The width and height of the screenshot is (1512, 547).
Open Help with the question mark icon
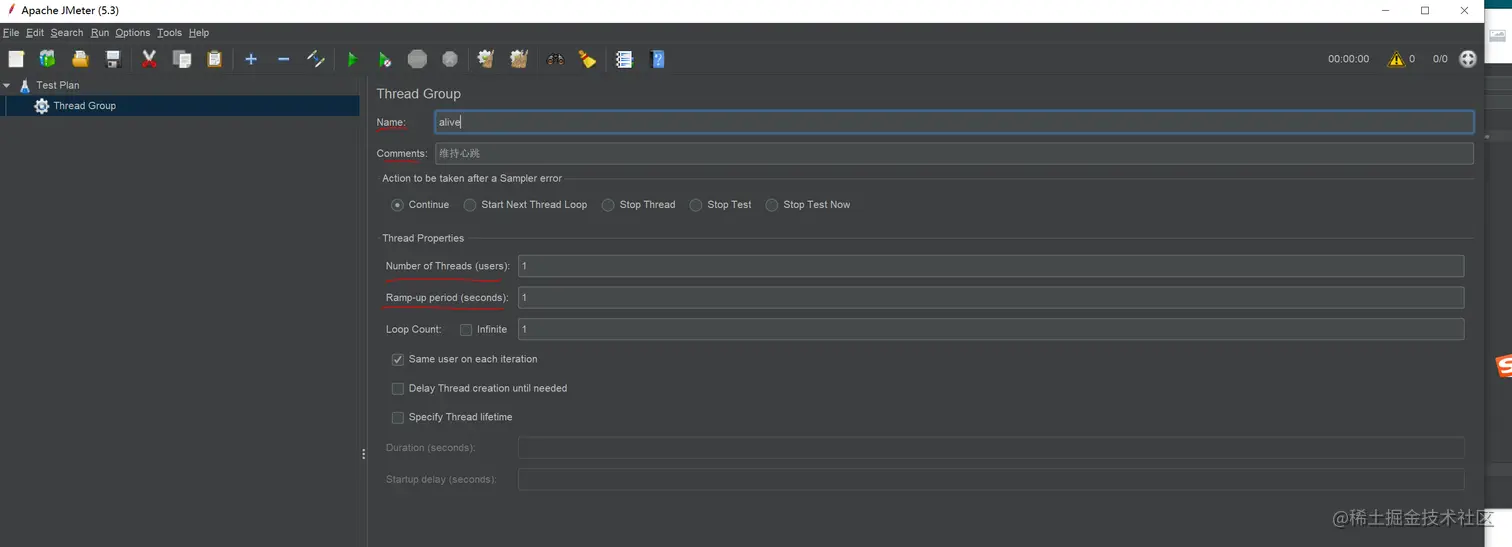click(657, 59)
